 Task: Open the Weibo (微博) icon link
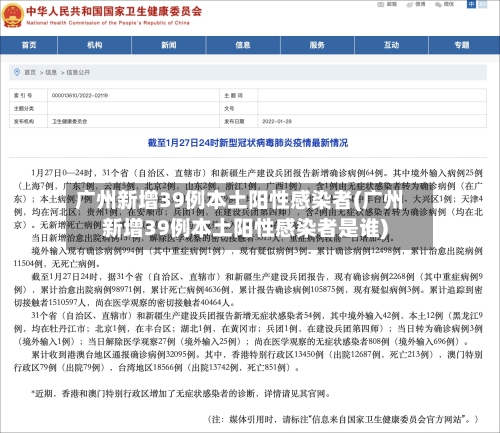[410, 4]
